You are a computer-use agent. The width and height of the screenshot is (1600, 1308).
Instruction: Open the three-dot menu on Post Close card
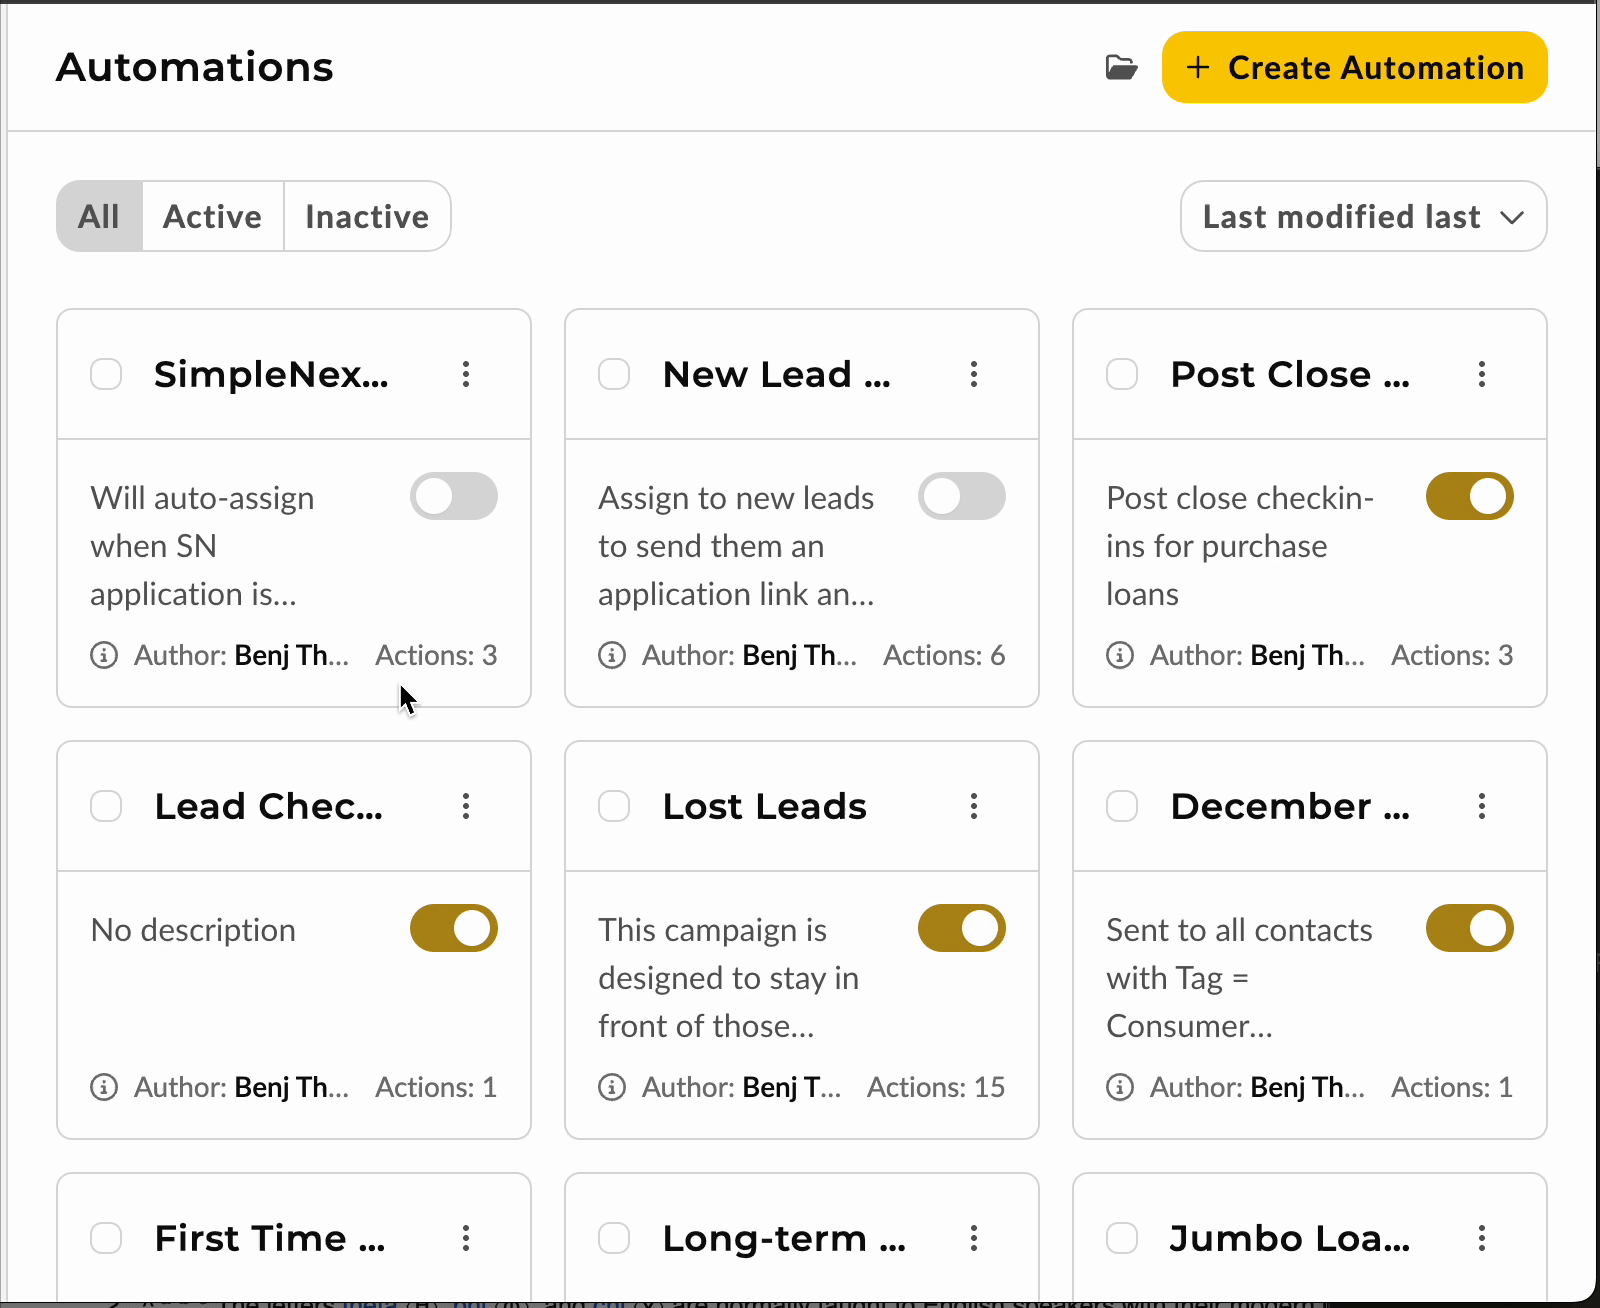coord(1482,374)
